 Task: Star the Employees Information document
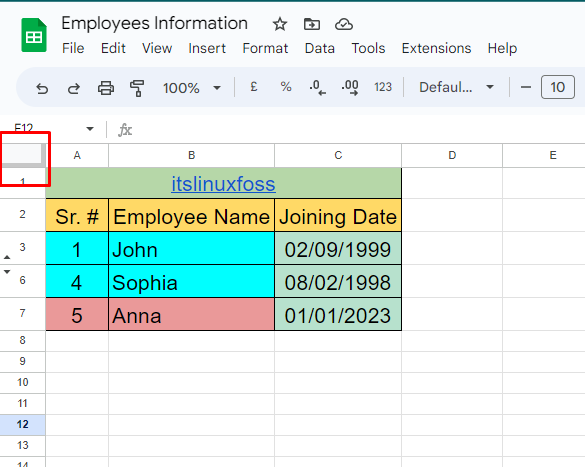click(279, 25)
